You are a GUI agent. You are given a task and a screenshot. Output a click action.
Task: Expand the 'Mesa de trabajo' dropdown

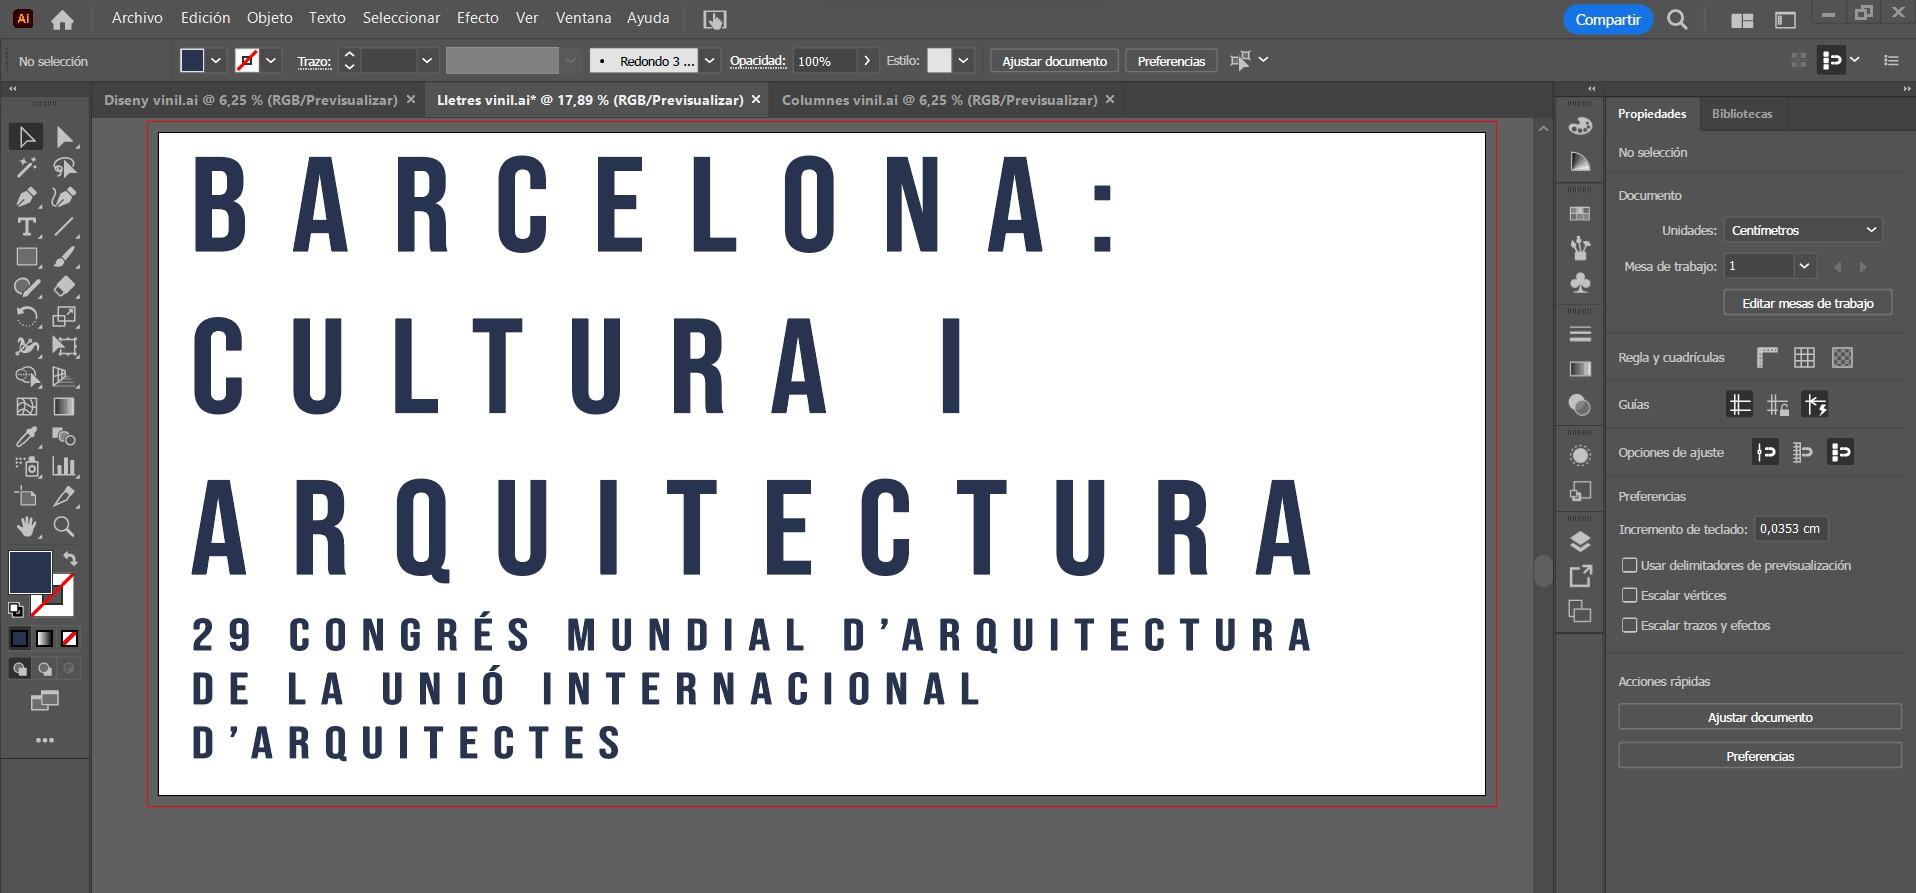[x=1804, y=266]
